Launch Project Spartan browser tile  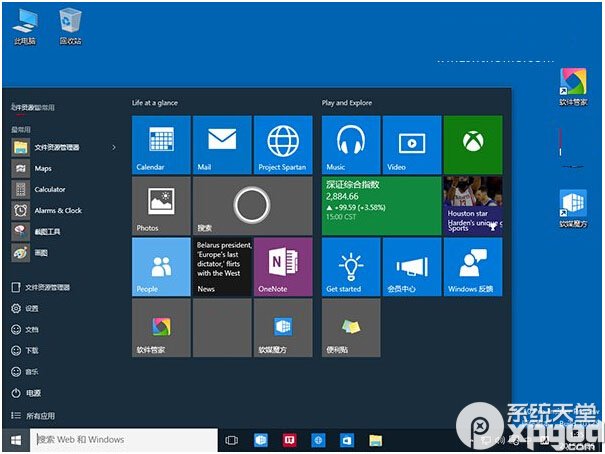[x=282, y=144]
